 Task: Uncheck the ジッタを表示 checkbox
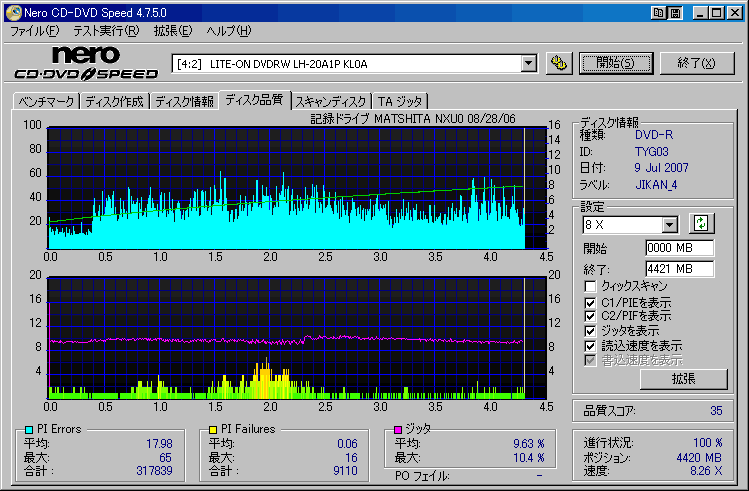(590, 330)
